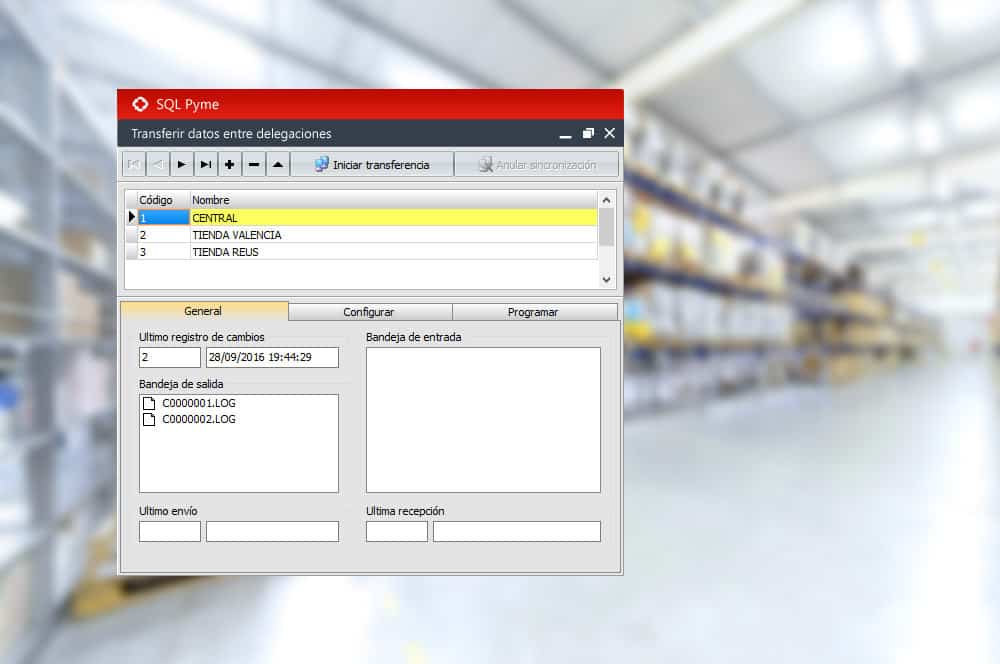Switch to the Configurar tab
This screenshot has height=664, width=1000.
click(369, 312)
